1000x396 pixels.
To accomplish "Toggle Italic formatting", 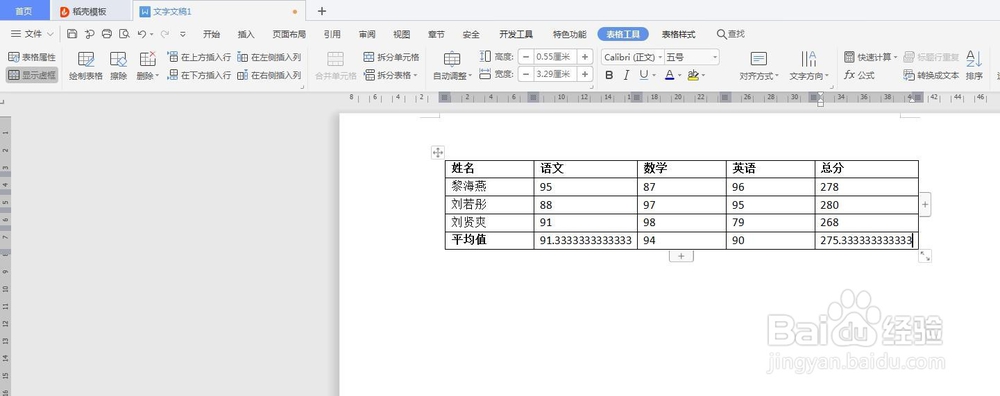I will point(626,75).
